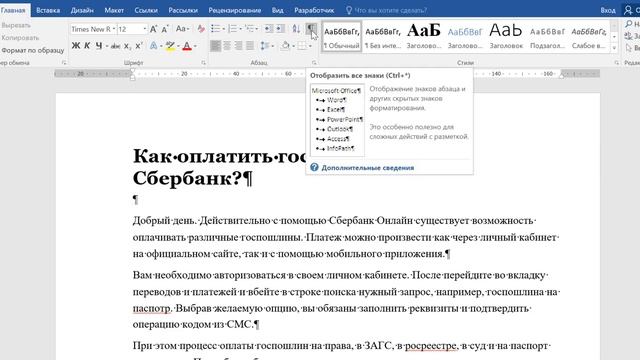Expand the highlight color dropdown arrow
This screenshot has width=640, height=360.
(x=179, y=46)
